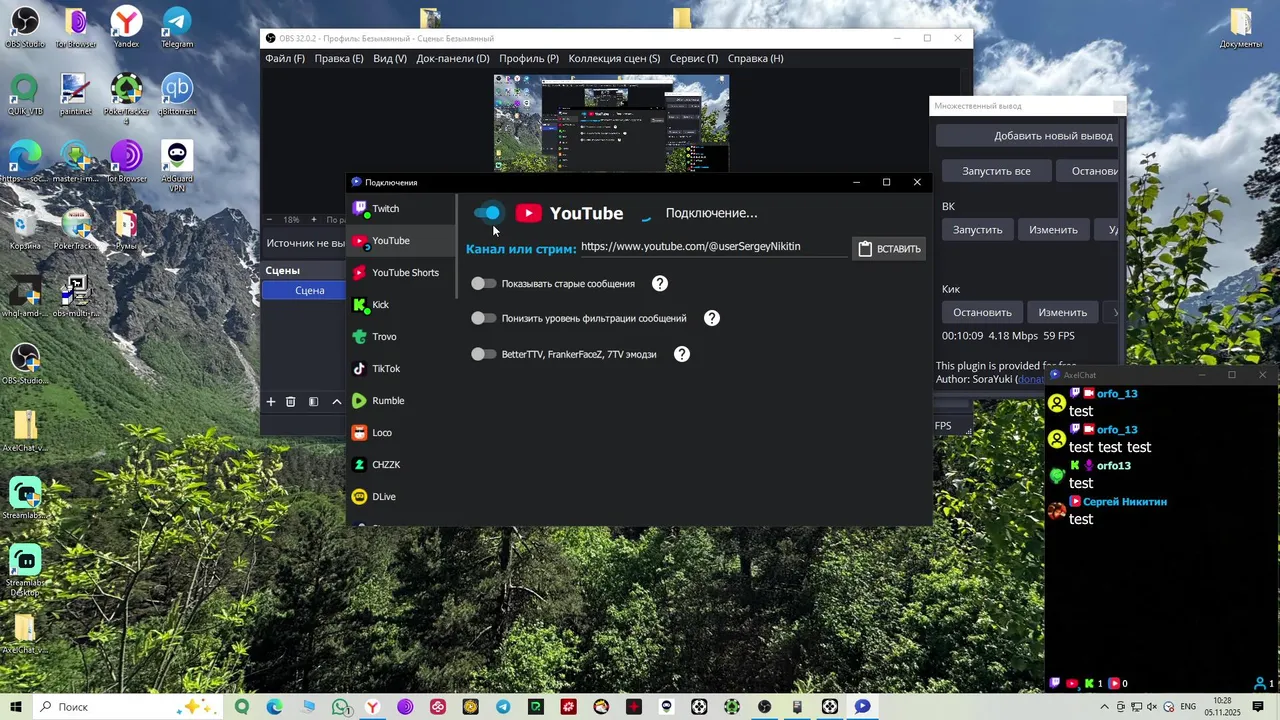Click the connections sidebar scrollbar
Screen dimensions: 1280x720
pos(457,246)
